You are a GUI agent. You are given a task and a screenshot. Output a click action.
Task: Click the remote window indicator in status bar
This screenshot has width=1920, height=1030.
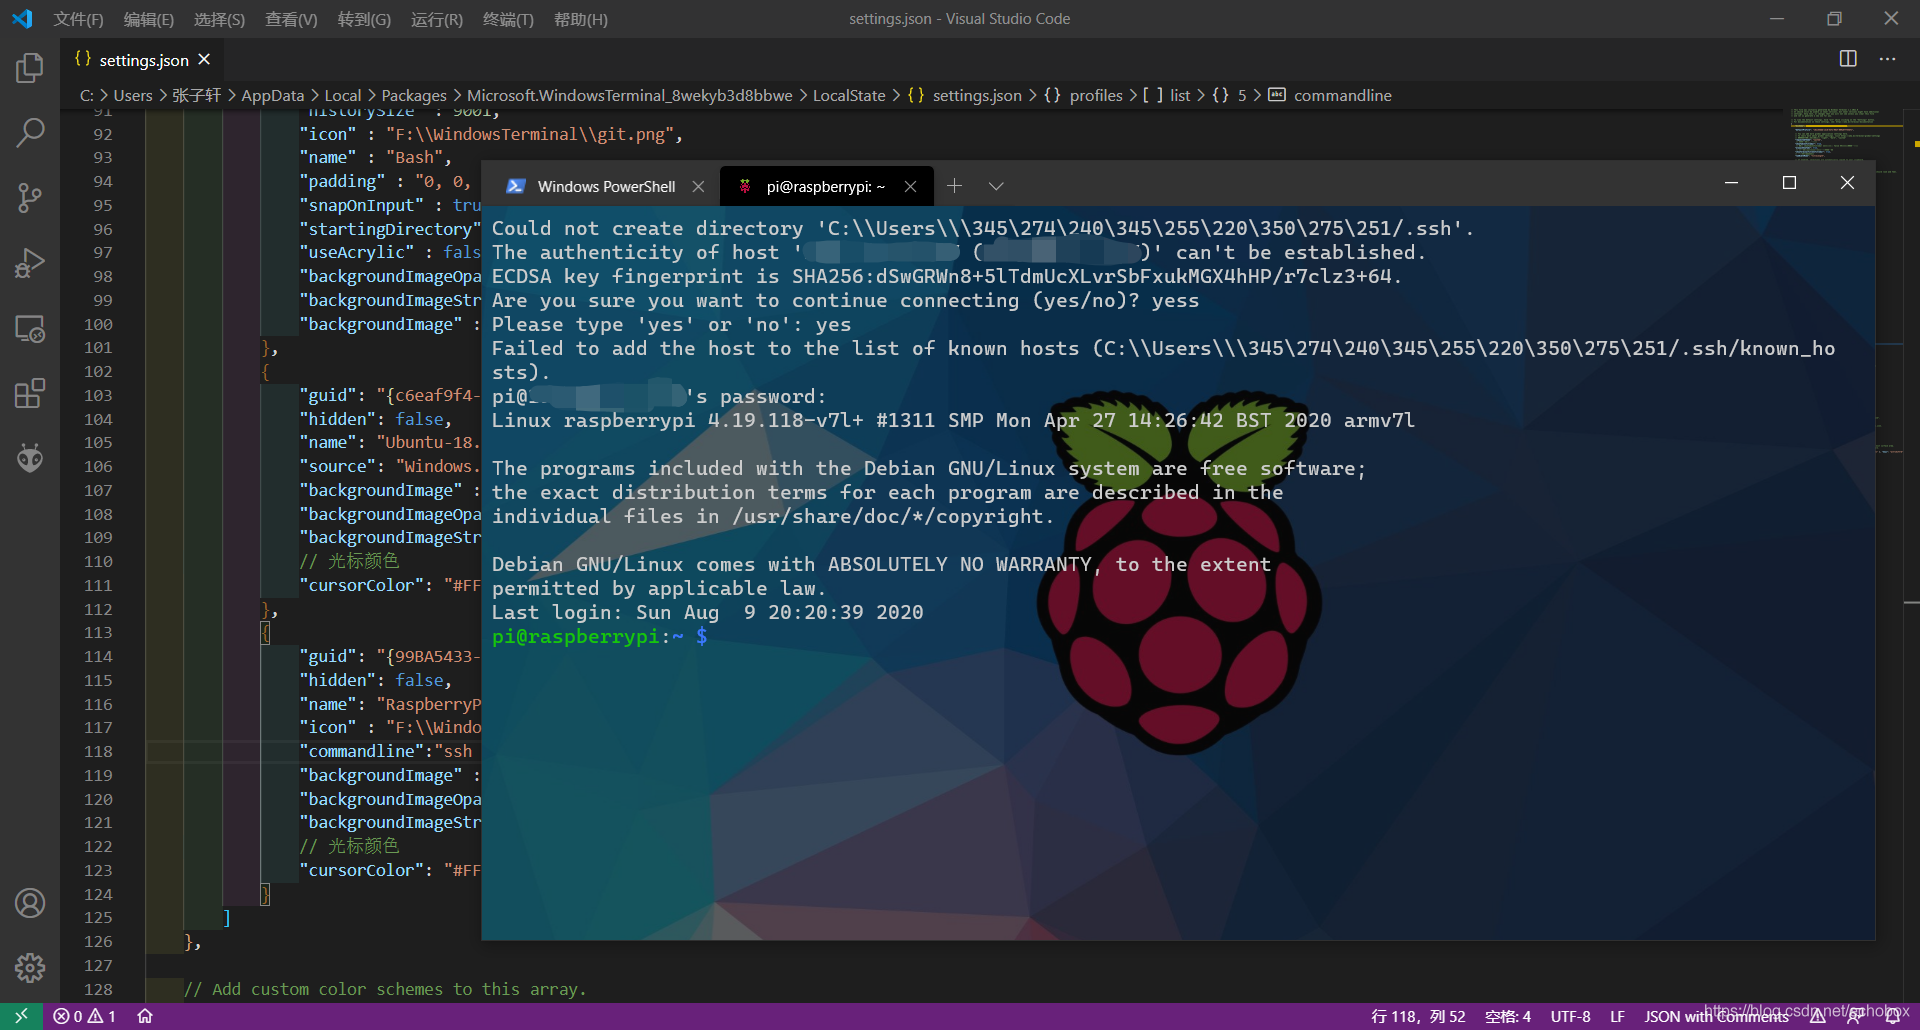tap(21, 1016)
